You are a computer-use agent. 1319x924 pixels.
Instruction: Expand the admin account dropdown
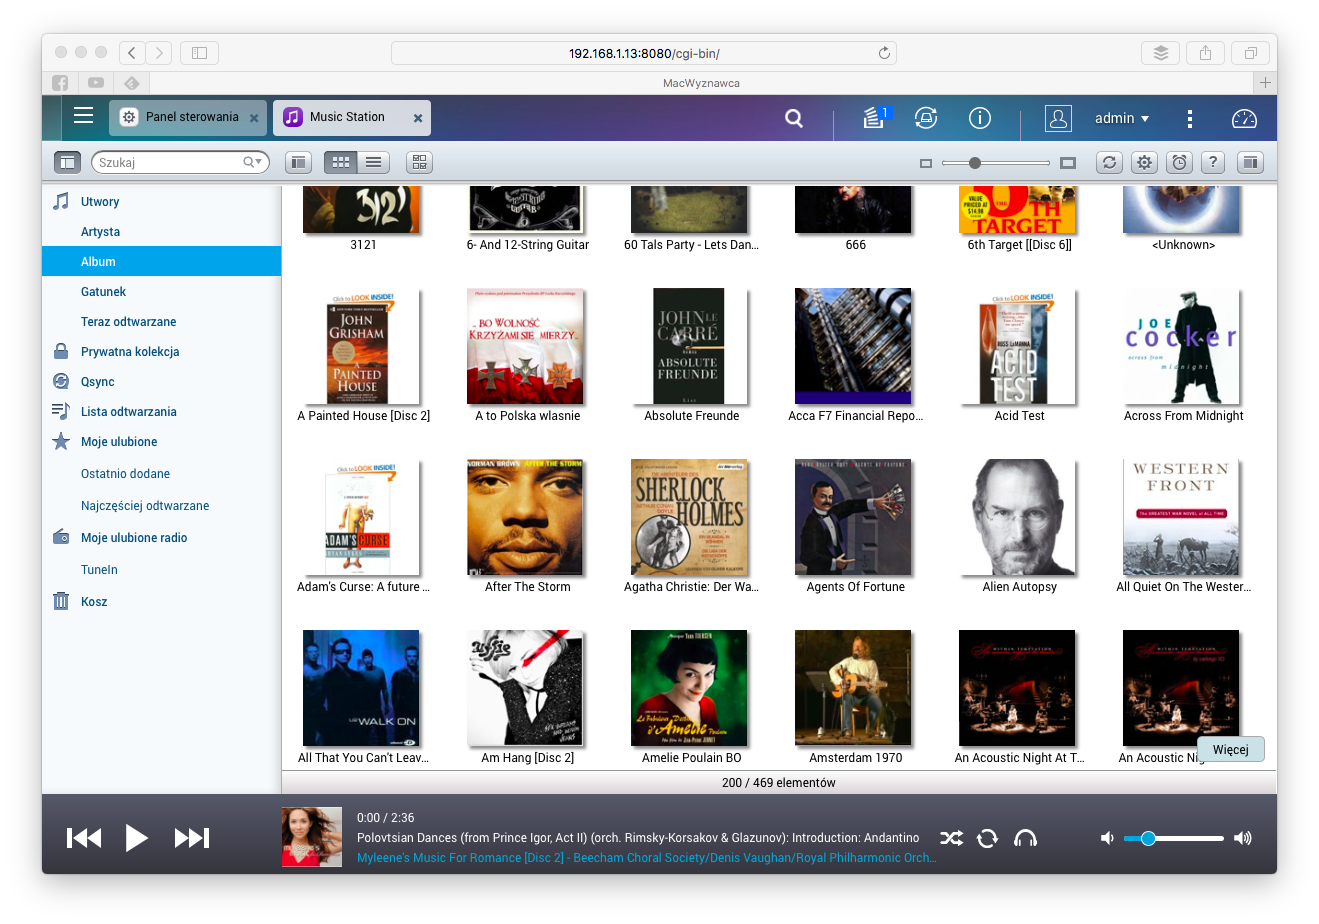(1122, 118)
